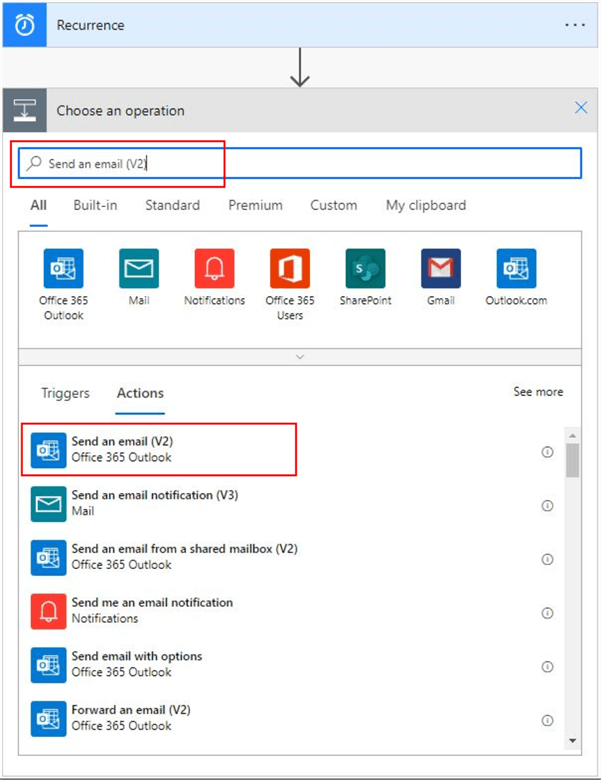Image resolution: width=601 pixels, height=780 pixels.
Task: Select the Notifications connector icon
Action: (x=214, y=269)
